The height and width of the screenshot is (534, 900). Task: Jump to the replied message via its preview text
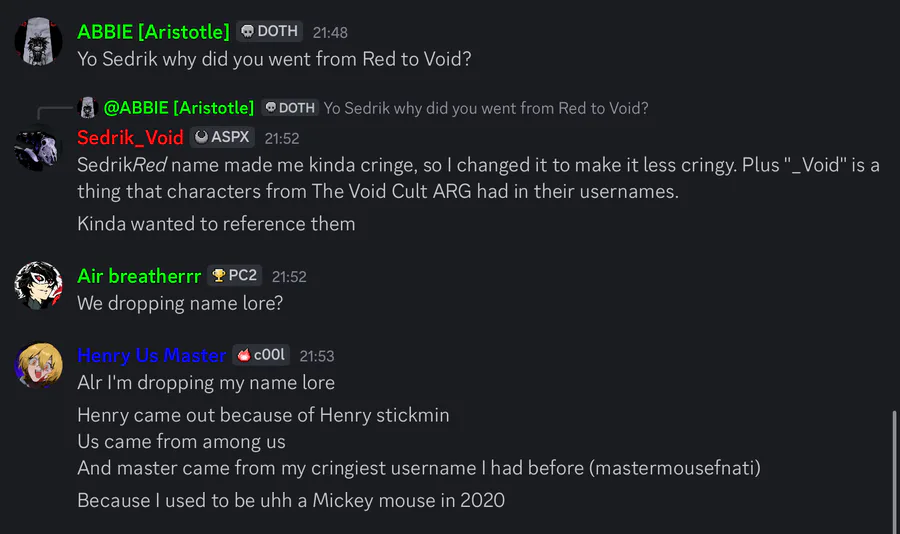(x=486, y=108)
